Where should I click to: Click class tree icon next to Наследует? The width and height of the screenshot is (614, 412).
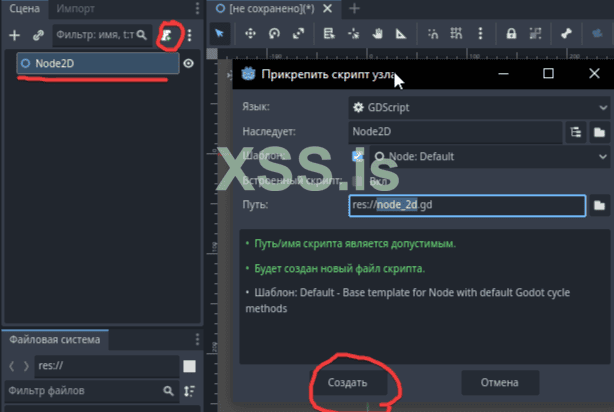576,132
